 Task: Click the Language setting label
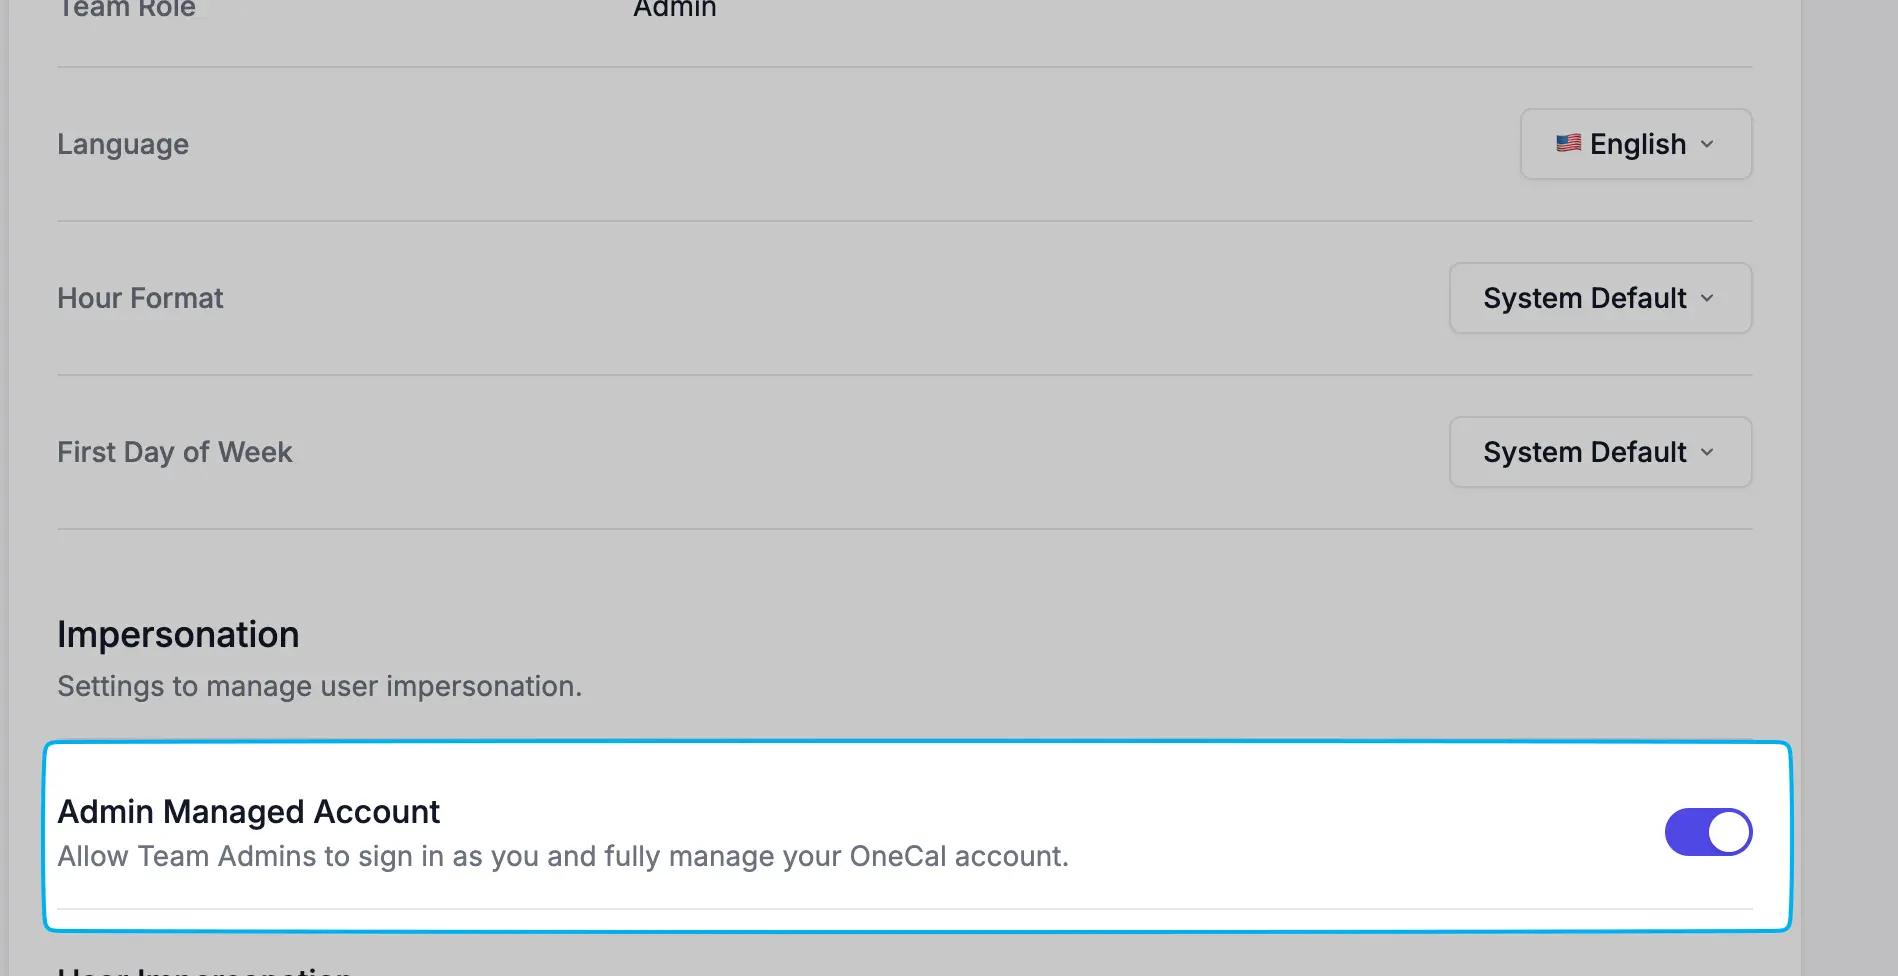coord(123,144)
